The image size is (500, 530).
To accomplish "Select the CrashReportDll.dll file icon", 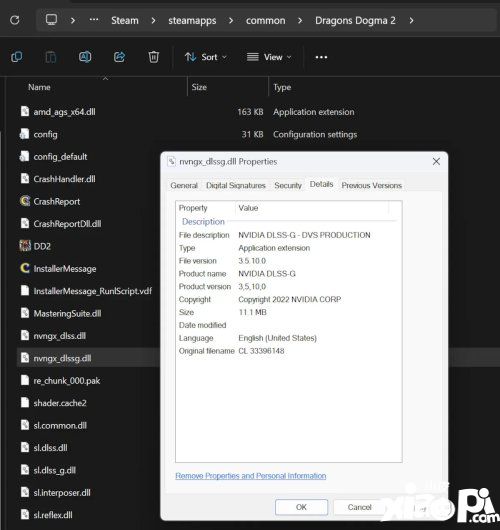I will coord(25,223).
